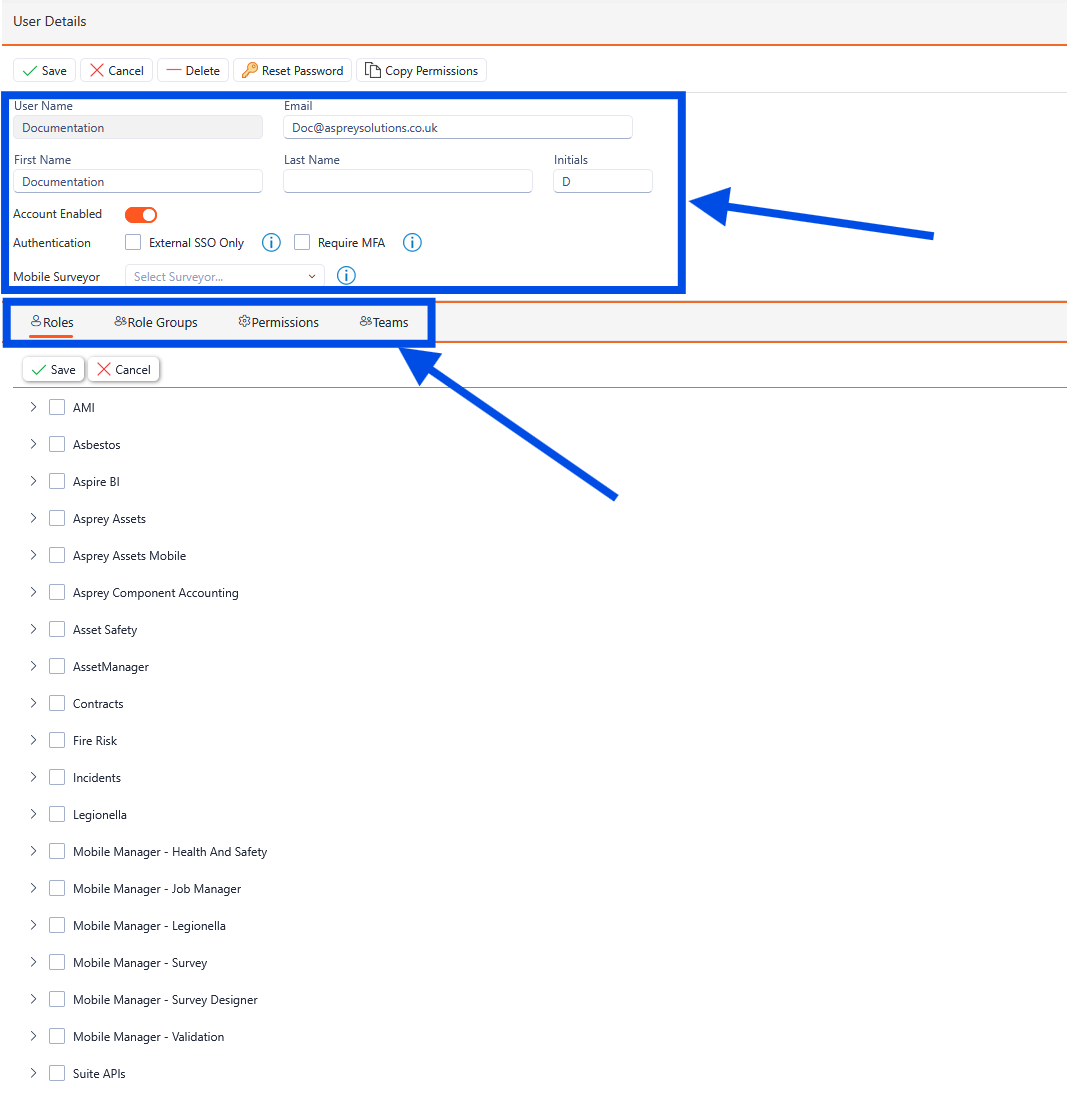This screenshot has width=1067, height=1115.
Task: Expand the Fire Risk role node
Action: (x=33, y=740)
